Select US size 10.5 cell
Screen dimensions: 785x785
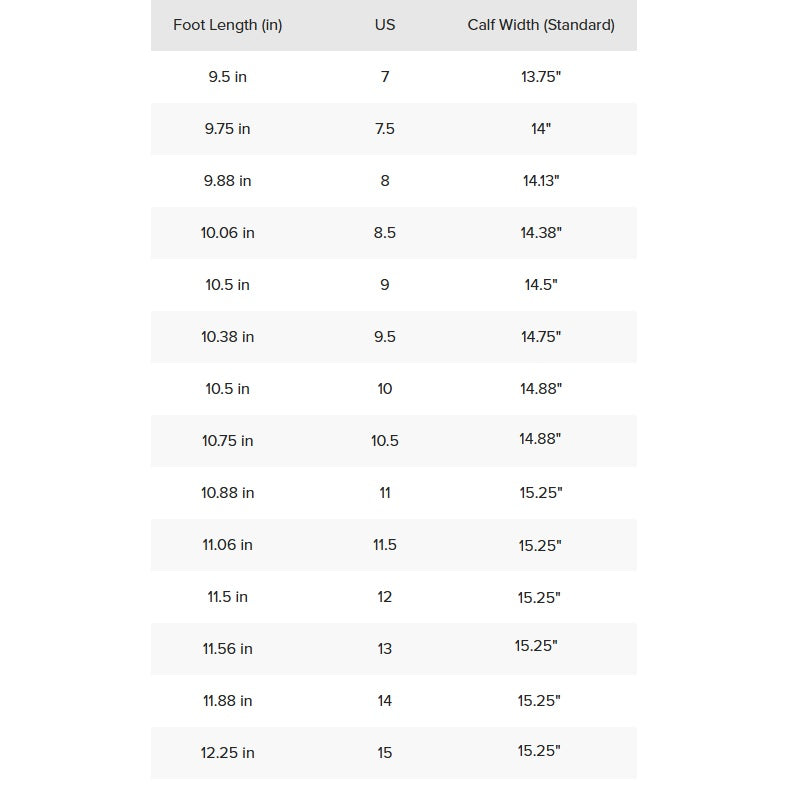[384, 441]
